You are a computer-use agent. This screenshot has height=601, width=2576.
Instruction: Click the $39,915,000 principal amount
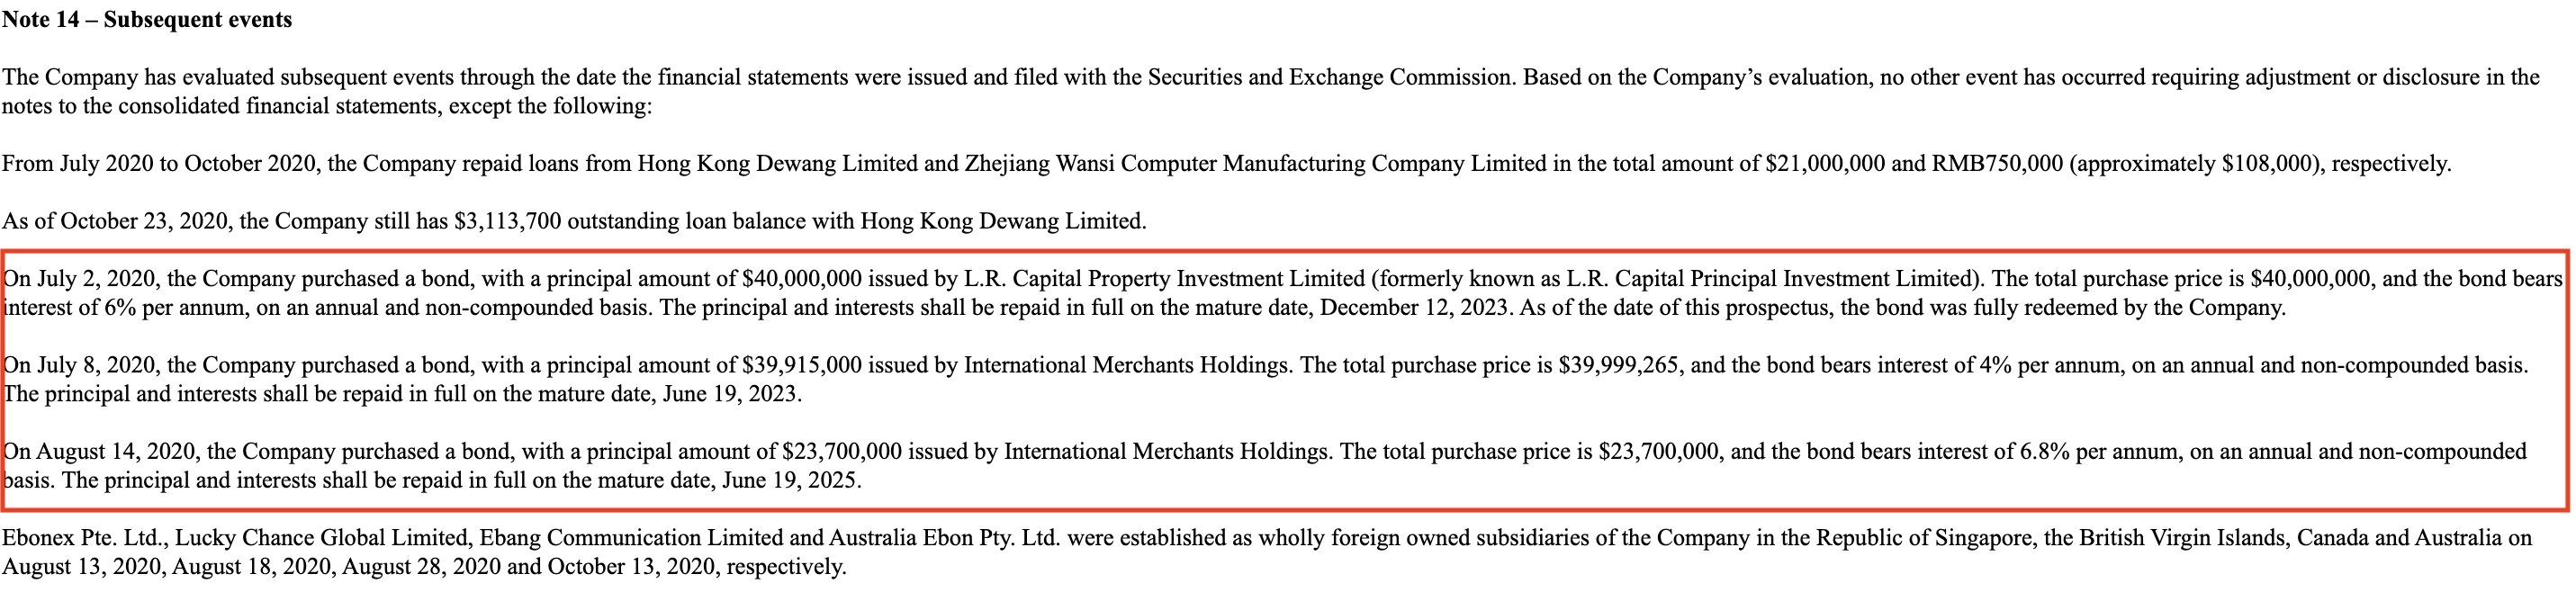point(801,366)
